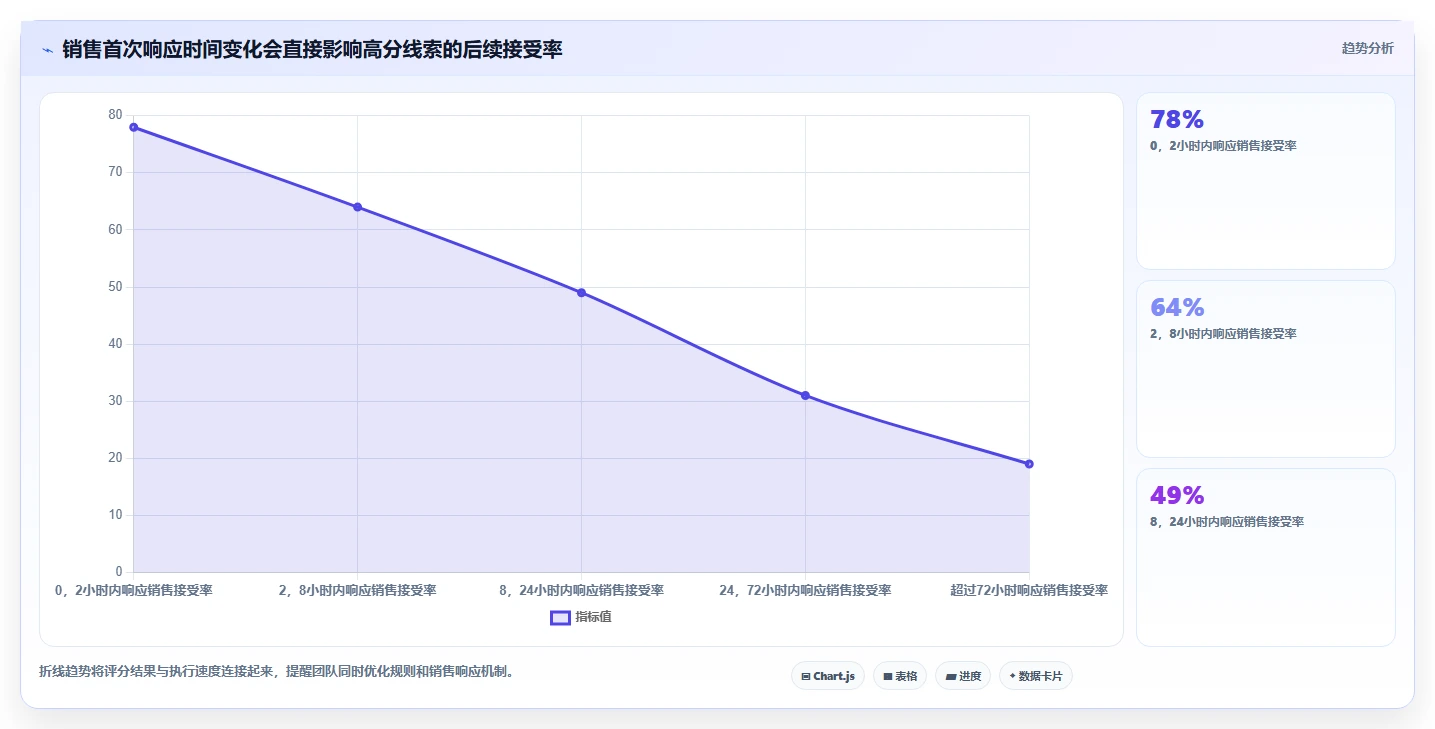The width and height of the screenshot is (1435, 729).
Task: Select the 表格 tag button
Action: [x=900, y=676]
